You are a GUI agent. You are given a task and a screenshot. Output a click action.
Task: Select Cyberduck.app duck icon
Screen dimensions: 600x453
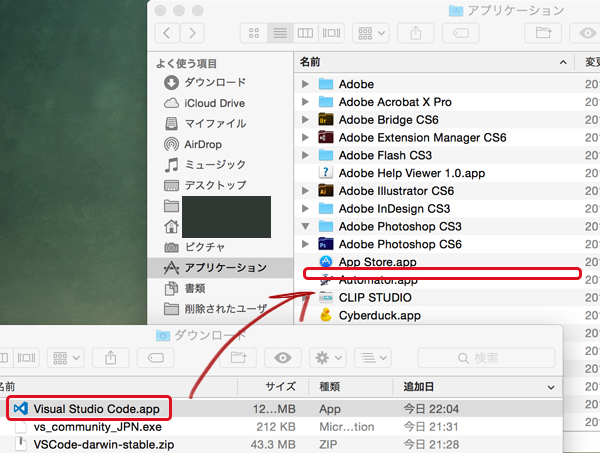tap(326, 315)
